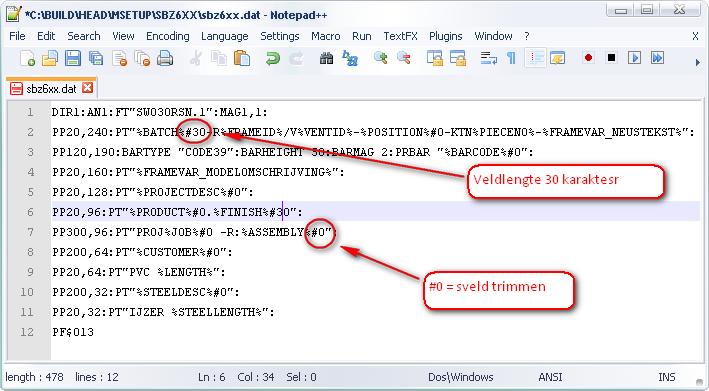Image resolution: width=709 pixels, height=391 pixels.
Task: Click the Undo green arrow icon
Action: pos(273,59)
